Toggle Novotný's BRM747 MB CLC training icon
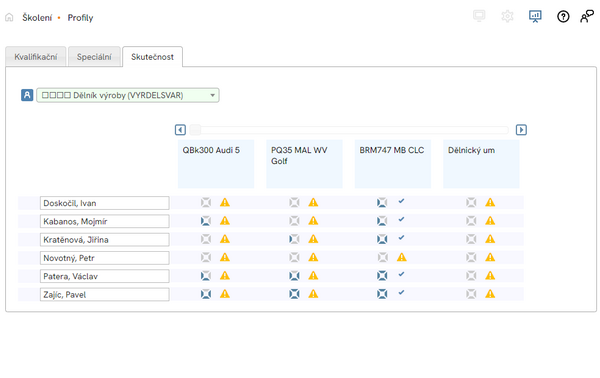 click(383, 257)
